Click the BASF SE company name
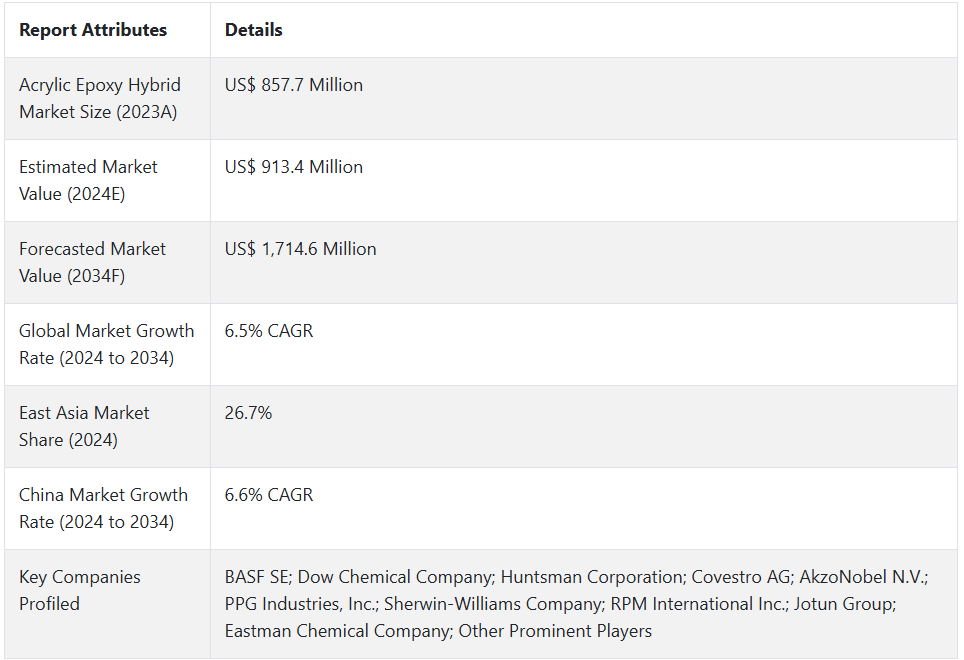The image size is (964, 660). coord(257,577)
